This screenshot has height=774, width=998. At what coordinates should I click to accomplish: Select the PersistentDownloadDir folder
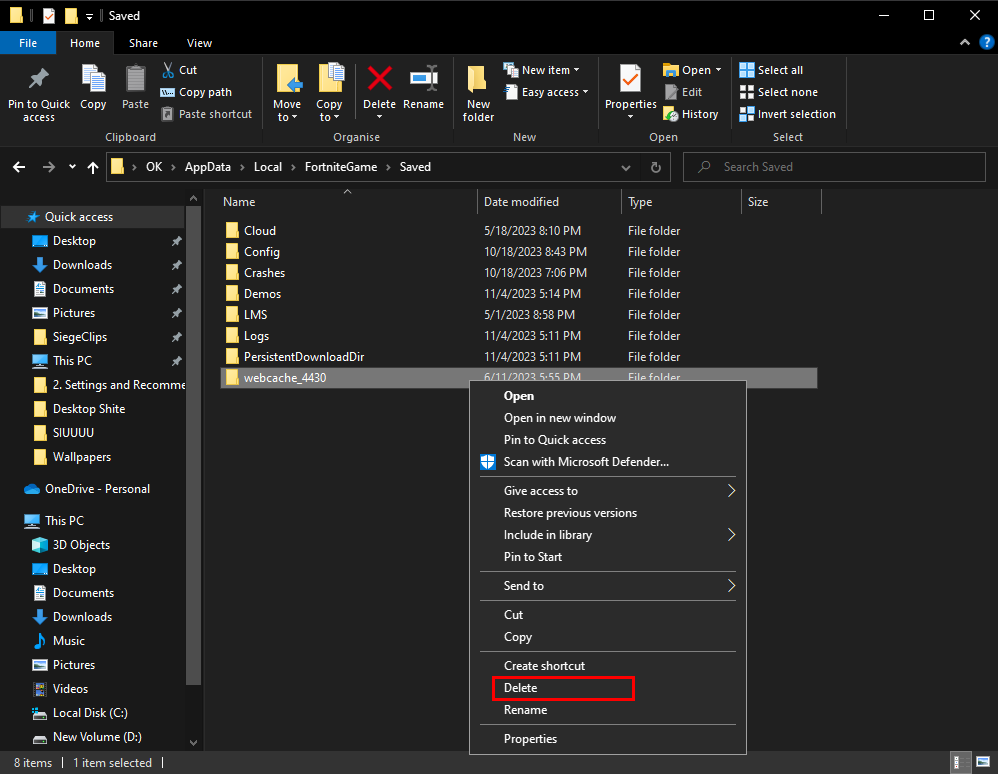304,357
